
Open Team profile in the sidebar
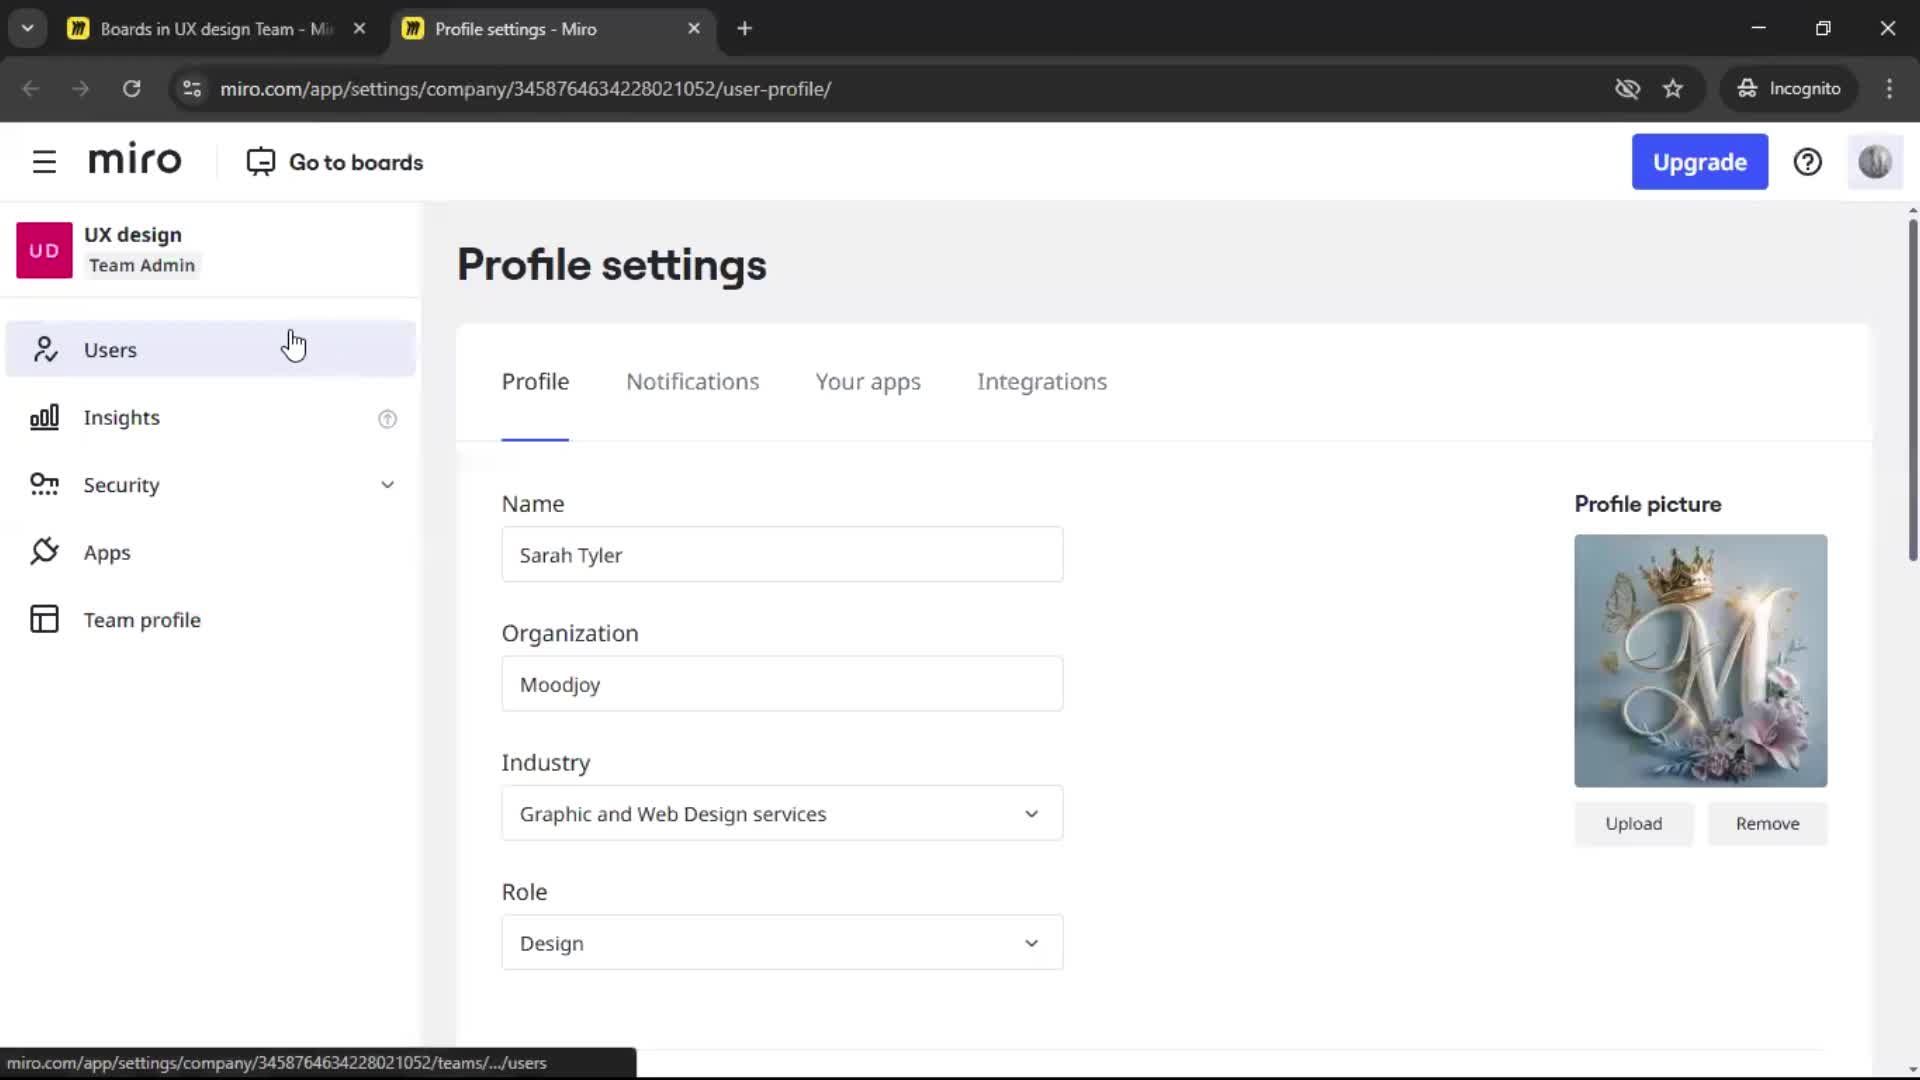(x=211, y=619)
